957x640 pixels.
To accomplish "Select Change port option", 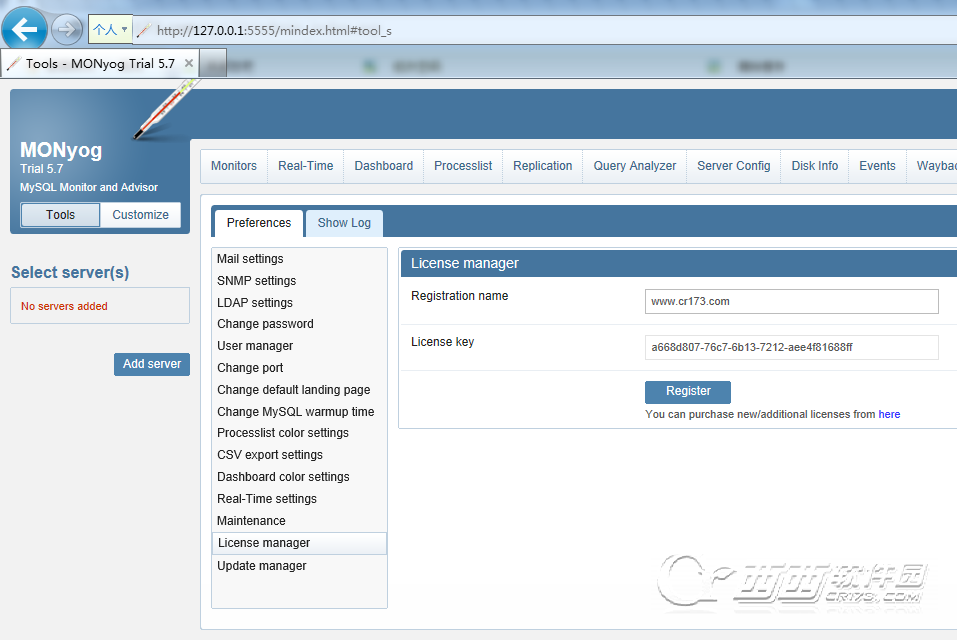I will [250, 368].
